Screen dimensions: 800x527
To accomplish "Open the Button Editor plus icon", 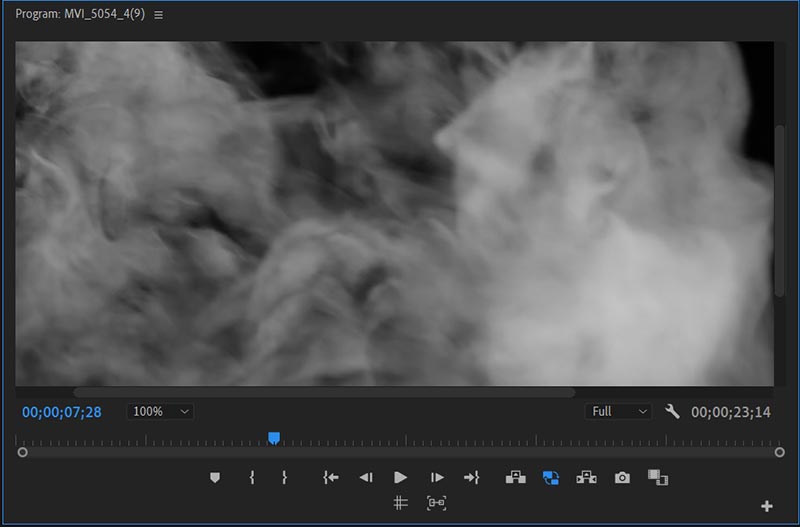I will (x=767, y=506).
